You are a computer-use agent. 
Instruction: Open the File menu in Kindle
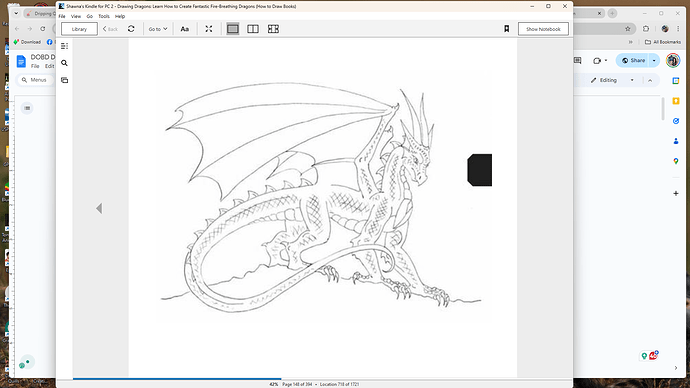[62, 16]
